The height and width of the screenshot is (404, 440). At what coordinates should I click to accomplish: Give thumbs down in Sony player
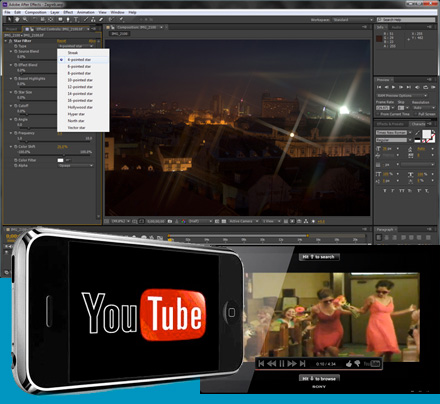357,364
